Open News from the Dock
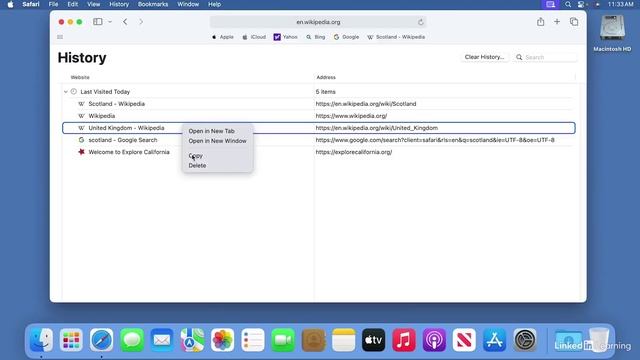 (x=464, y=340)
